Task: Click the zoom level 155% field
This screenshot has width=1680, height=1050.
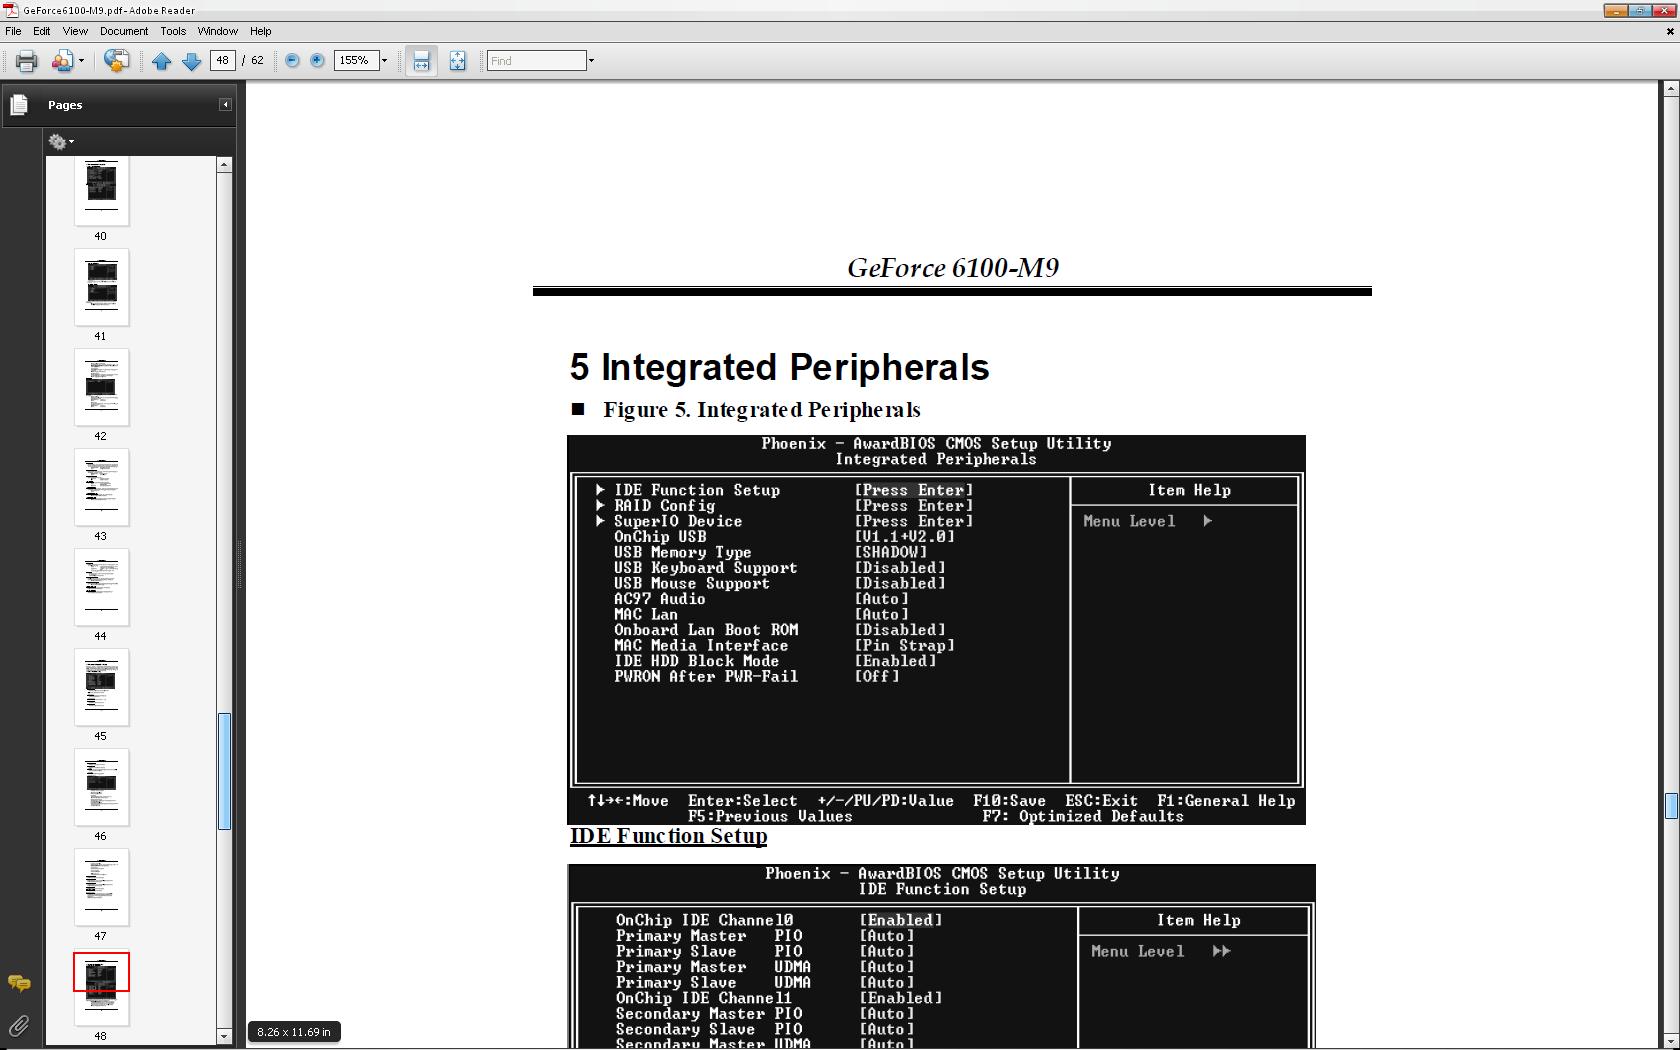Action: (x=355, y=61)
